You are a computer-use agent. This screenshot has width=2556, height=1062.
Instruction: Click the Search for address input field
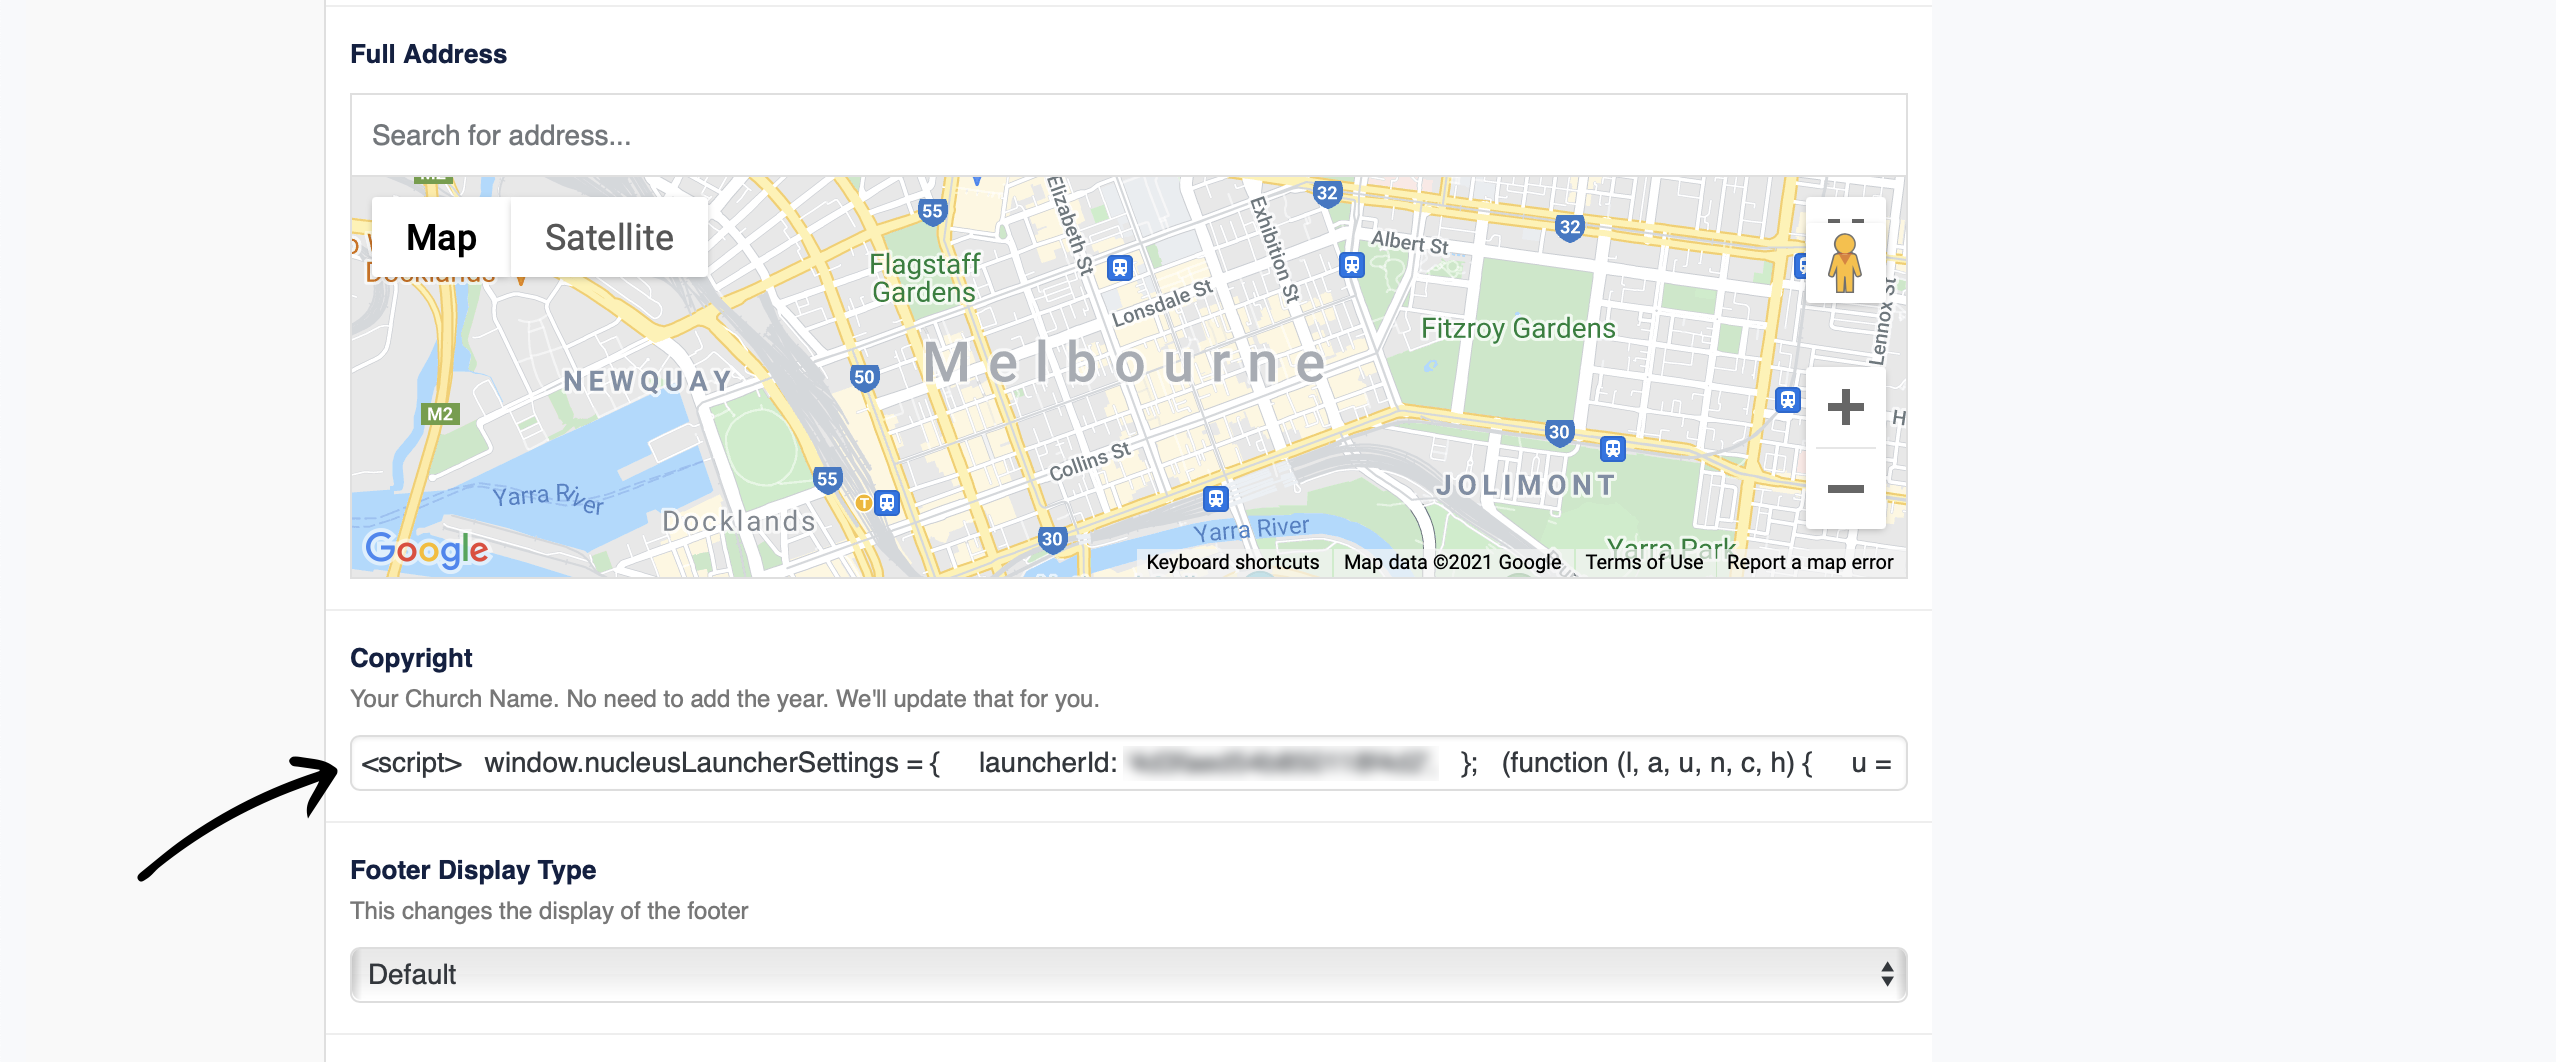(1128, 135)
